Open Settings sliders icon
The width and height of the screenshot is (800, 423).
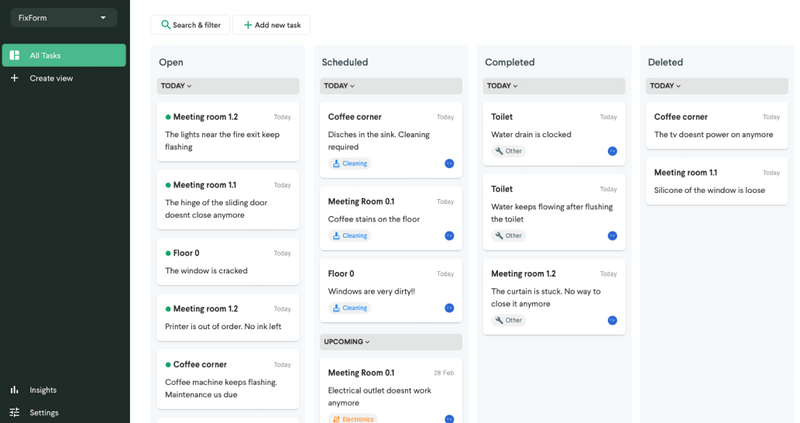click(x=14, y=412)
